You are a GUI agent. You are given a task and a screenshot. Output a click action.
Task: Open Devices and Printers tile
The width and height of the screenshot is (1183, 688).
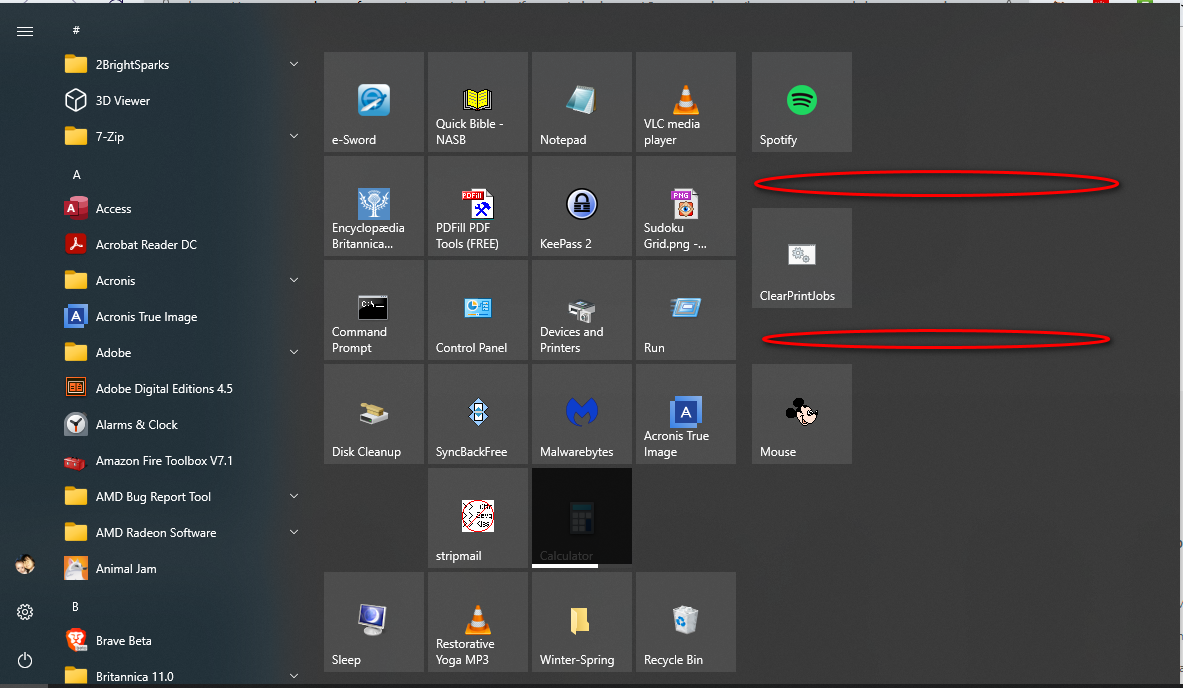tap(582, 310)
